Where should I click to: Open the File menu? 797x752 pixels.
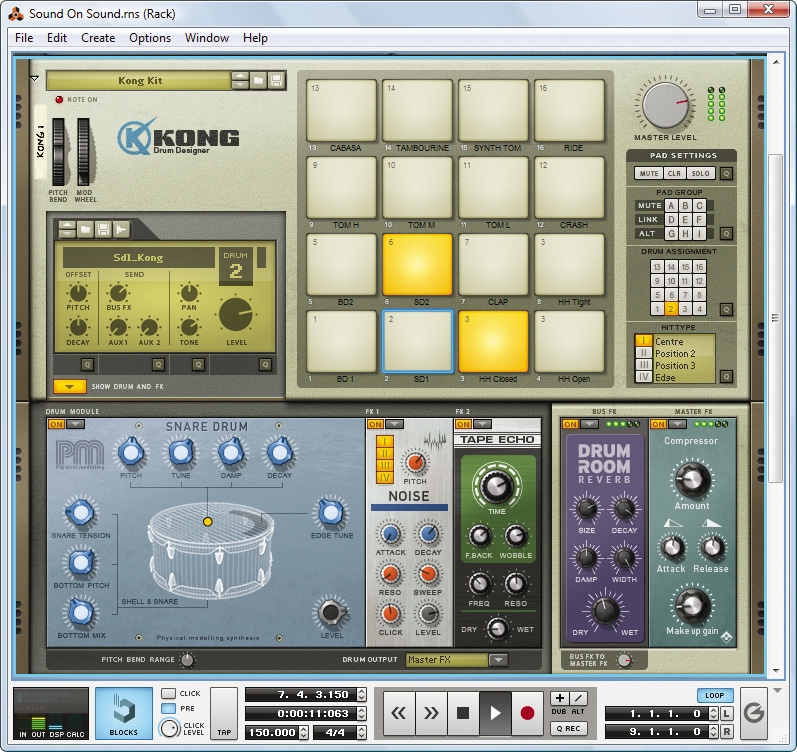pyautogui.click(x=24, y=38)
